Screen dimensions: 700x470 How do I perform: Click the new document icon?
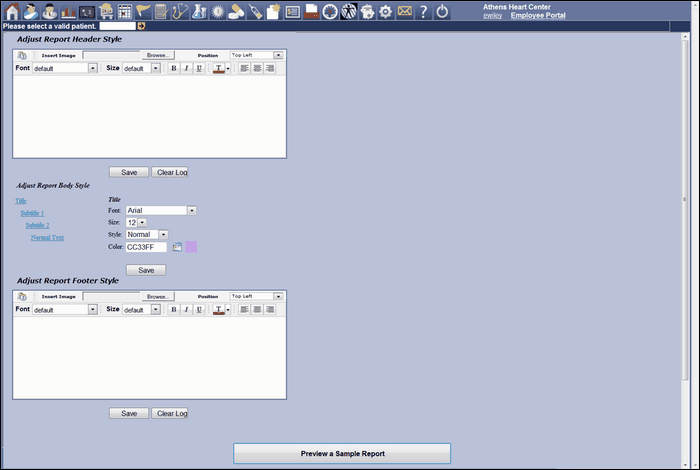pos(274,12)
